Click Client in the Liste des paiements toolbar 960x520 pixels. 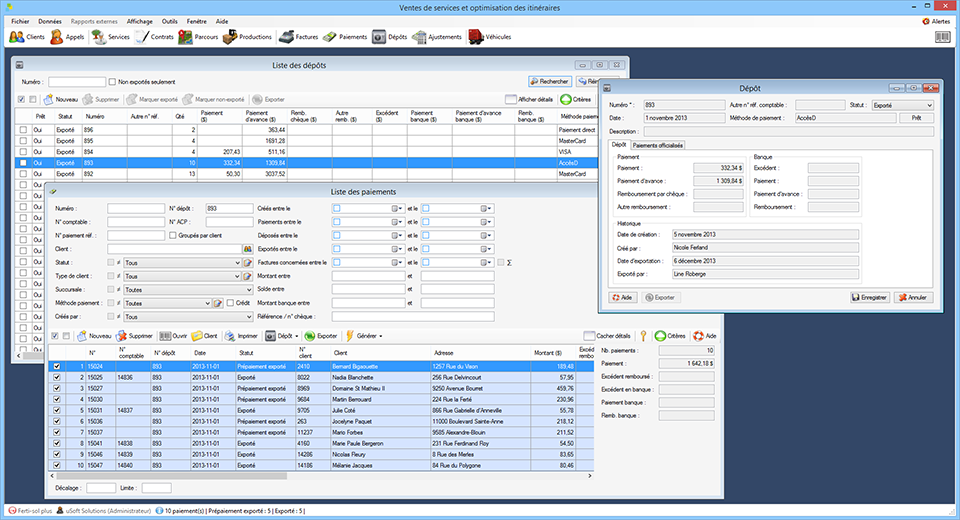click(204, 336)
